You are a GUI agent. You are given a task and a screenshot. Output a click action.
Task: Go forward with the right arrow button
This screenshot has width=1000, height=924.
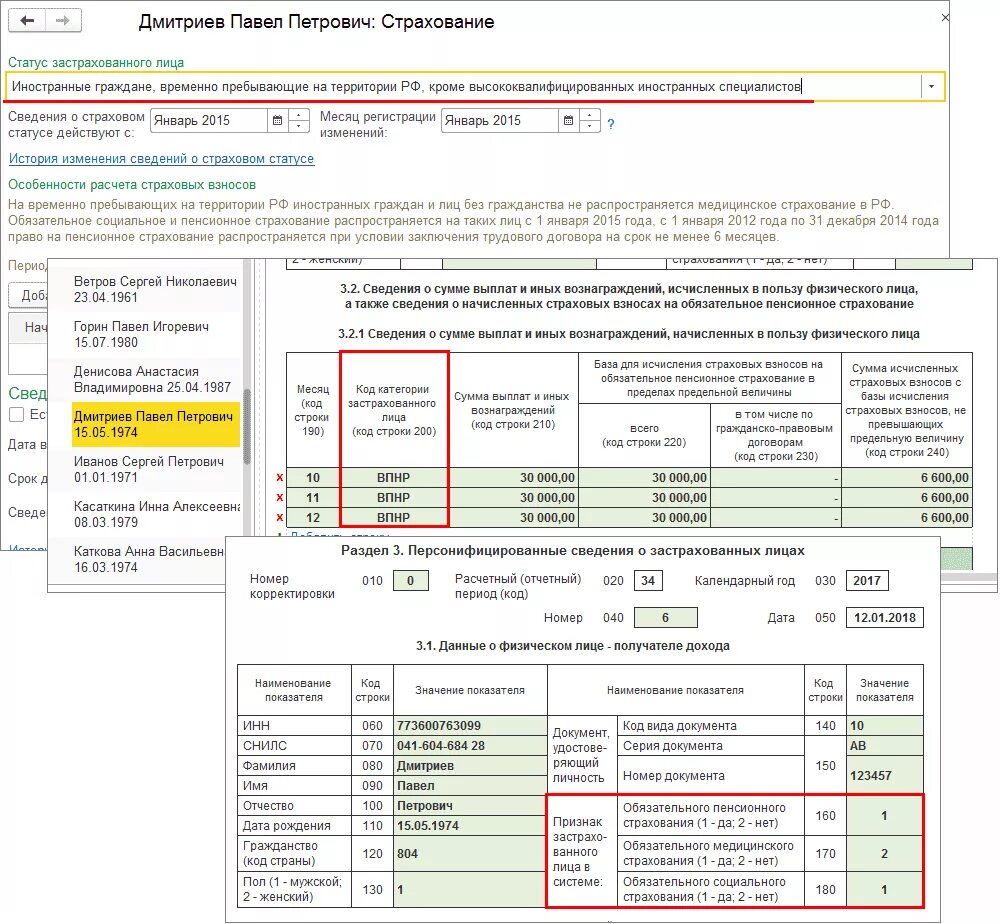coord(62,20)
